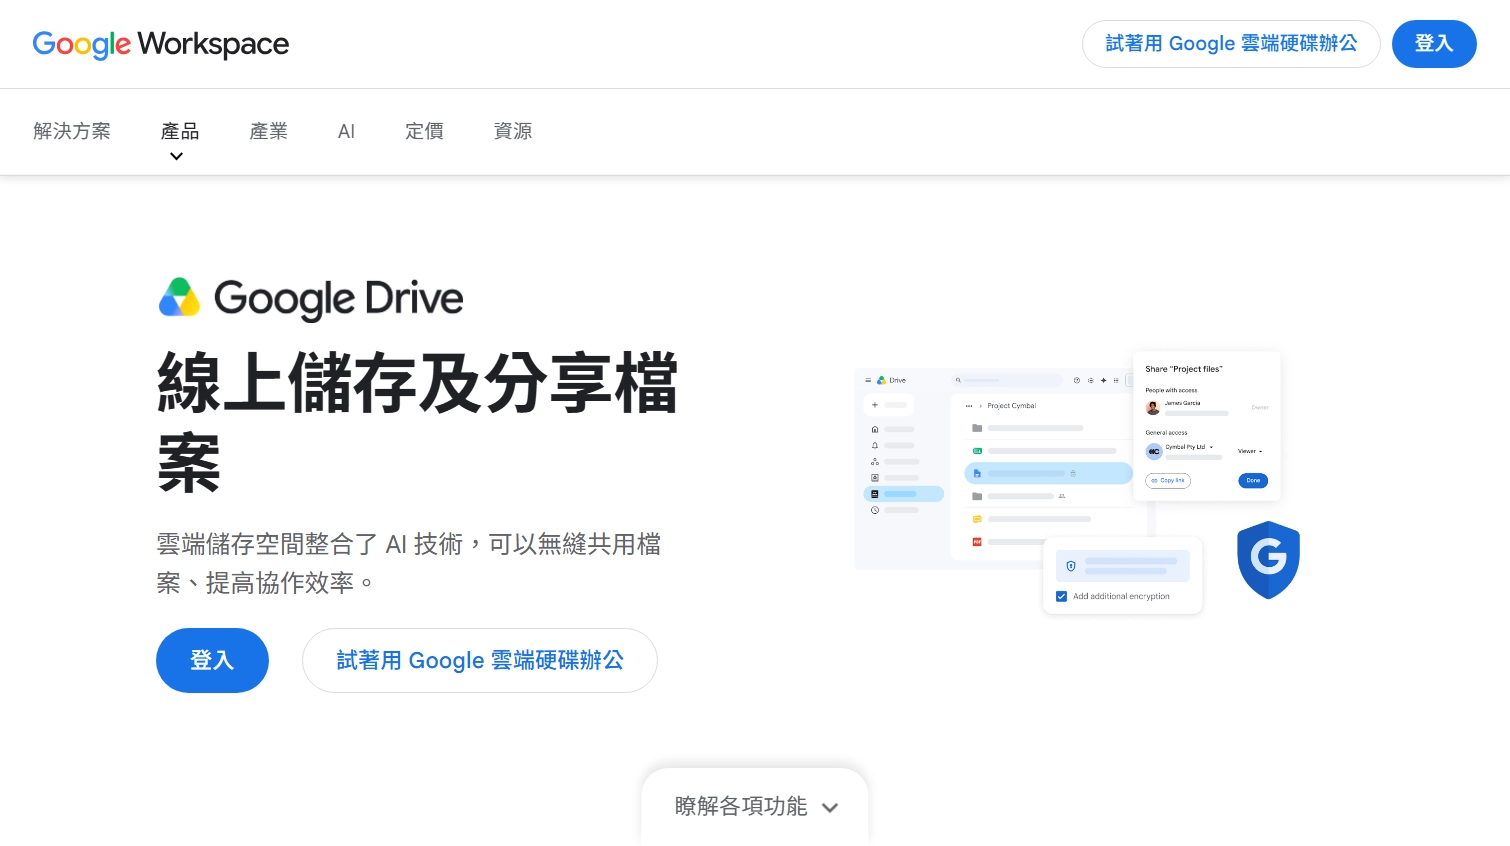The height and width of the screenshot is (846, 1510).
Task: Click the Google Drive triangle logo
Action: [180, 297]
